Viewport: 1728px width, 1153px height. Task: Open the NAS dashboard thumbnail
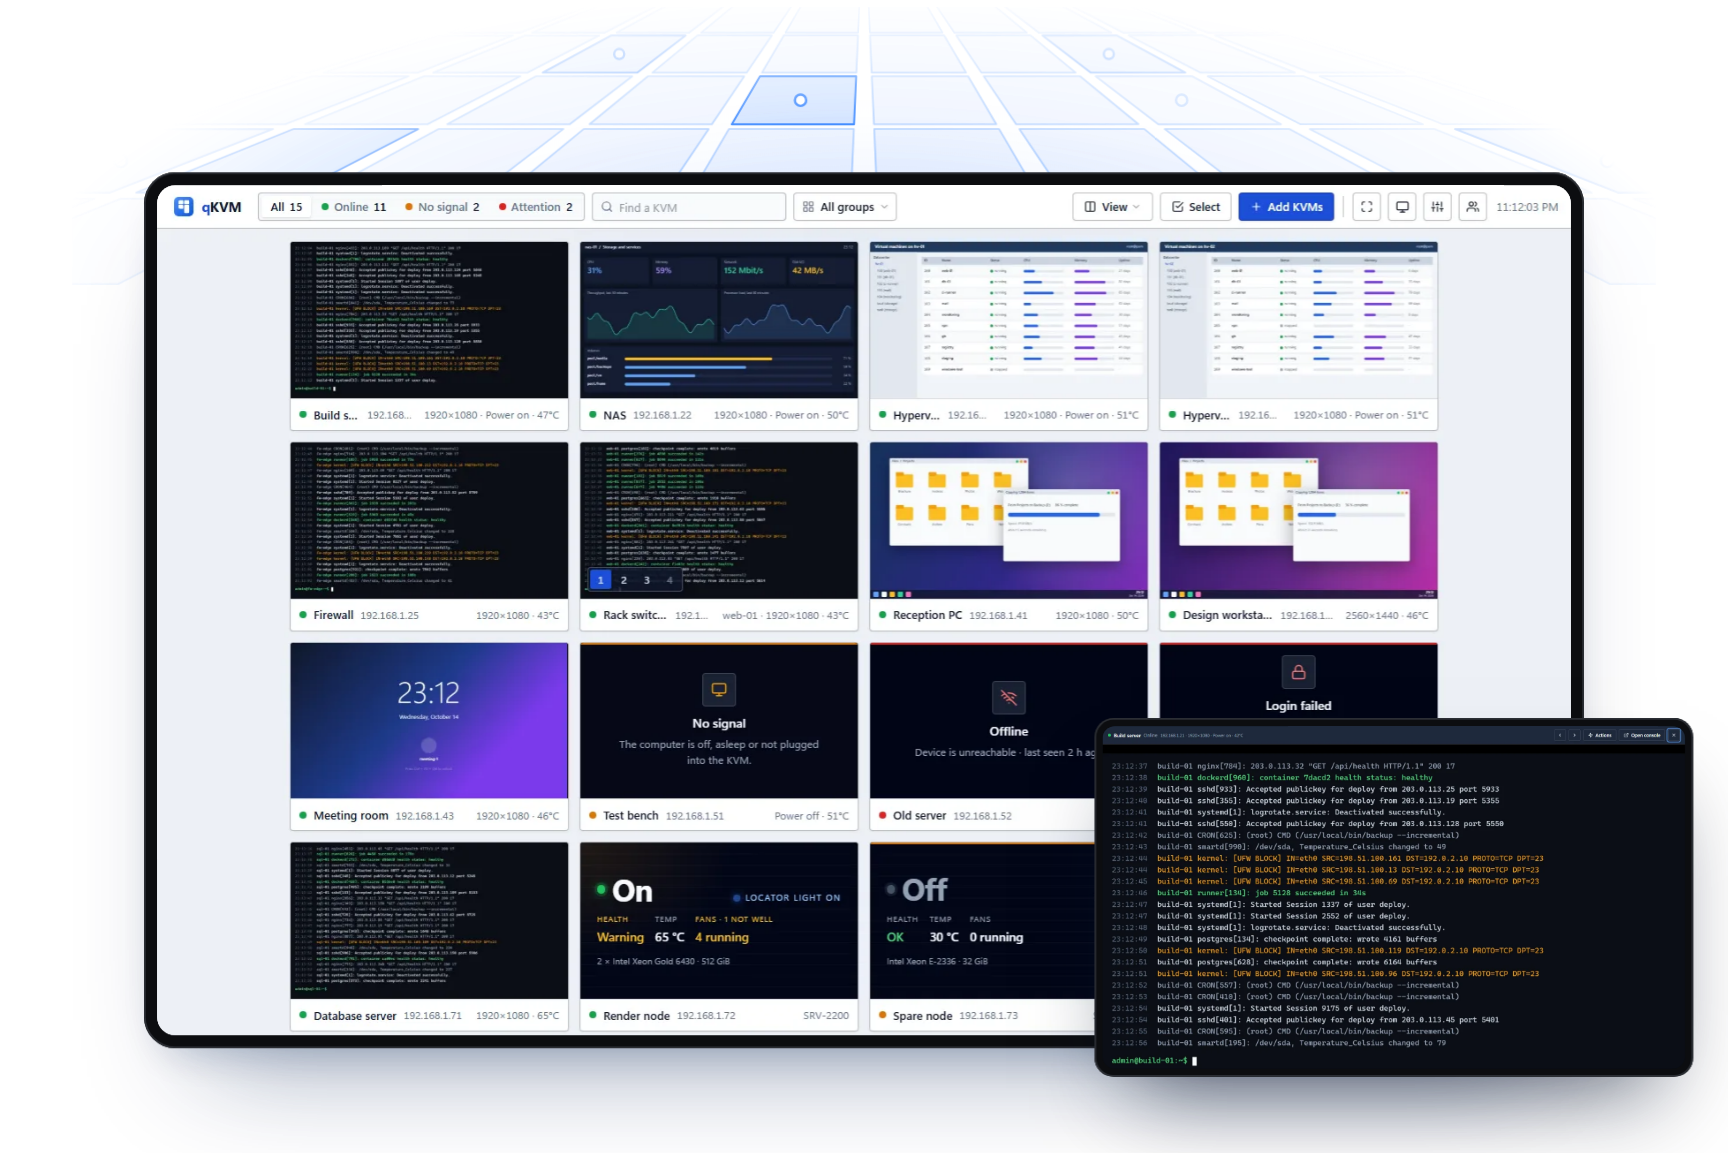coord(719,320)
